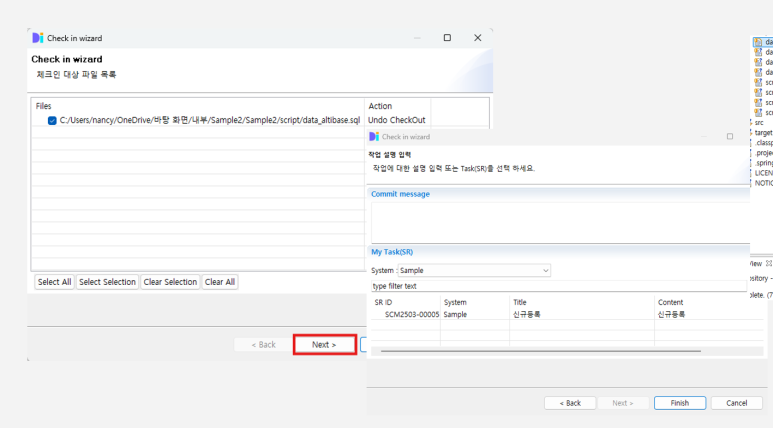The height and width of the screenshot is (428, 773).
Task: Click the disabled Next button in second wizard
Action: (x=623, y=403)
